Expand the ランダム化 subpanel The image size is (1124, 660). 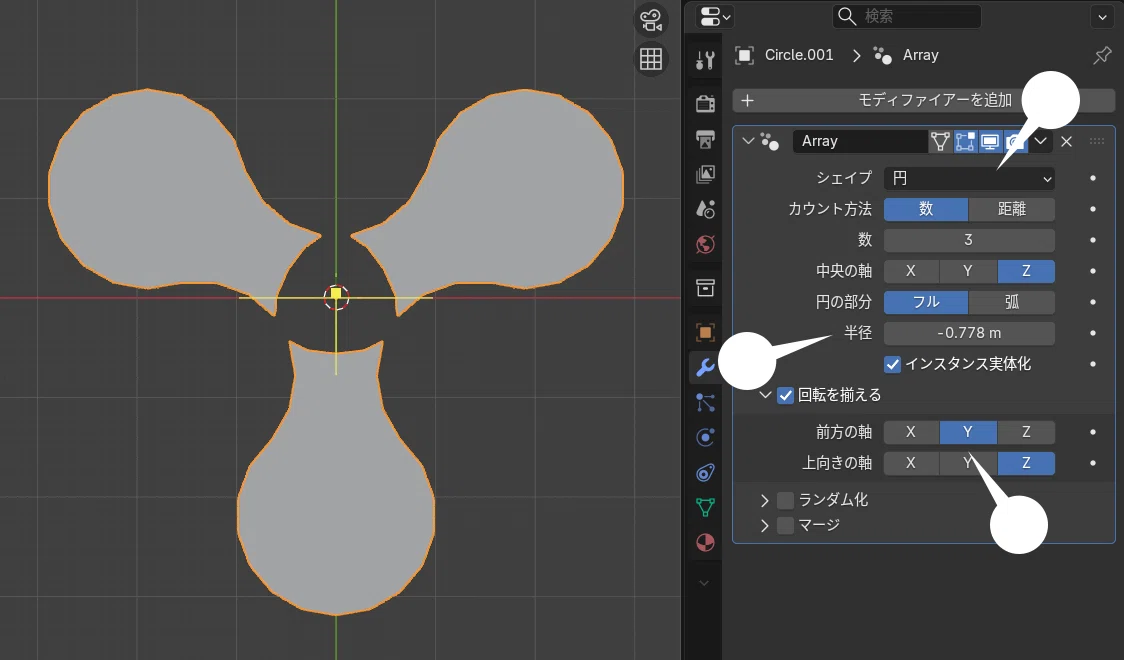(765, 499)
